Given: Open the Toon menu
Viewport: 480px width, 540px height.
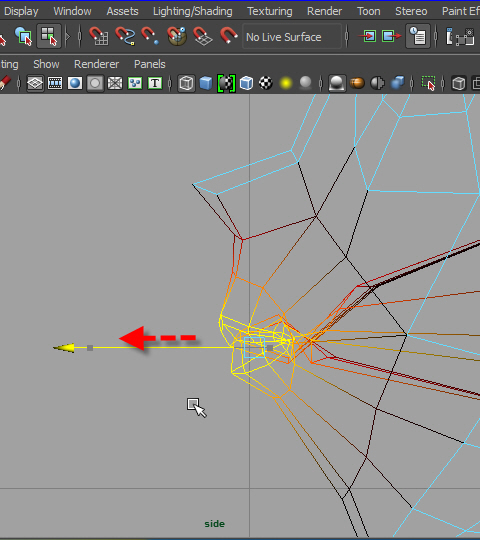Looking at the screenshot, I should [368, 11].
